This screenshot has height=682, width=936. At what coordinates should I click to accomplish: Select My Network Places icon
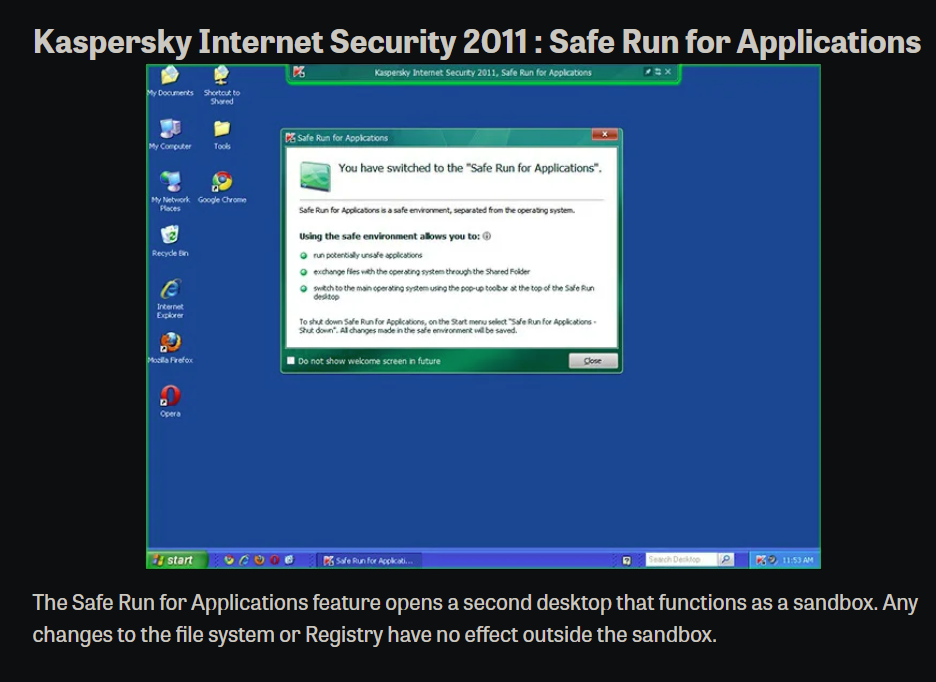click(170, 191)
